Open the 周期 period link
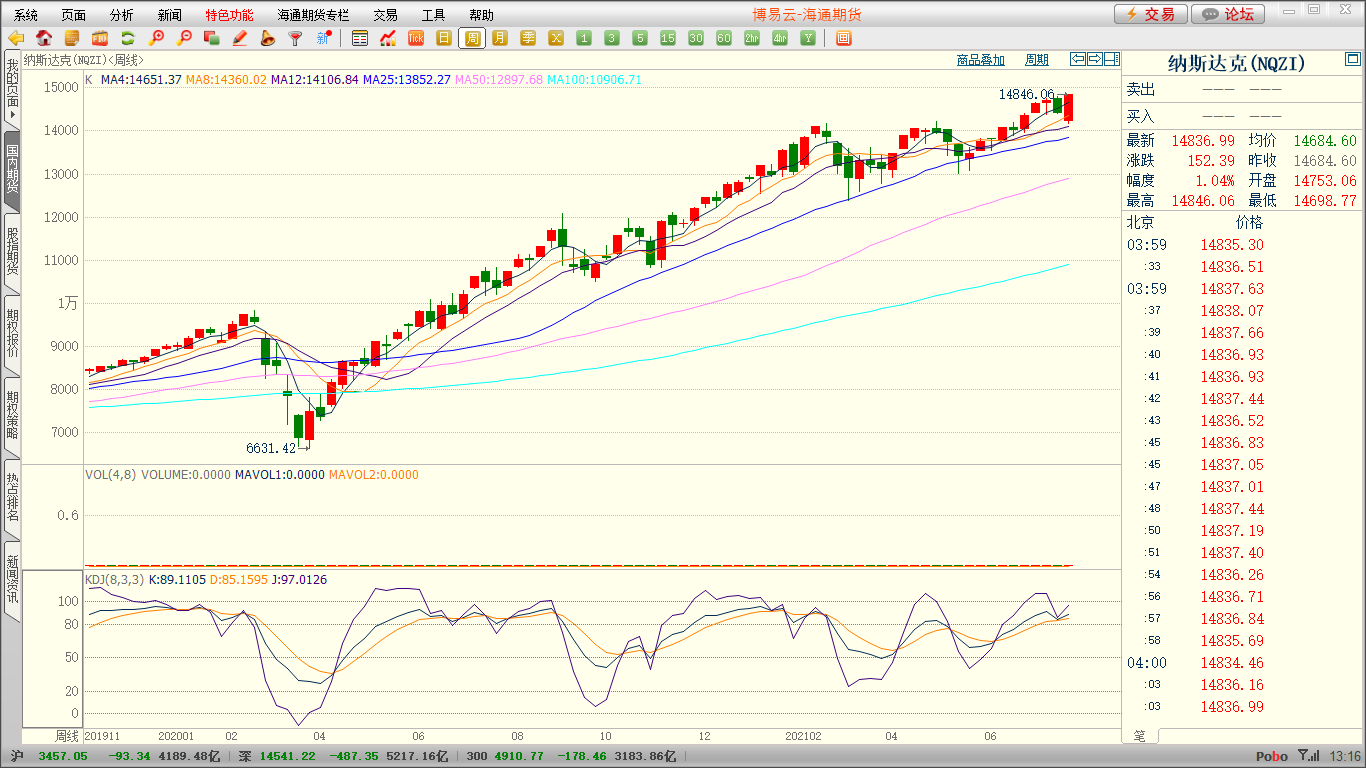The height and width of the screenshot is (768, 1366). pos(1037,60)
